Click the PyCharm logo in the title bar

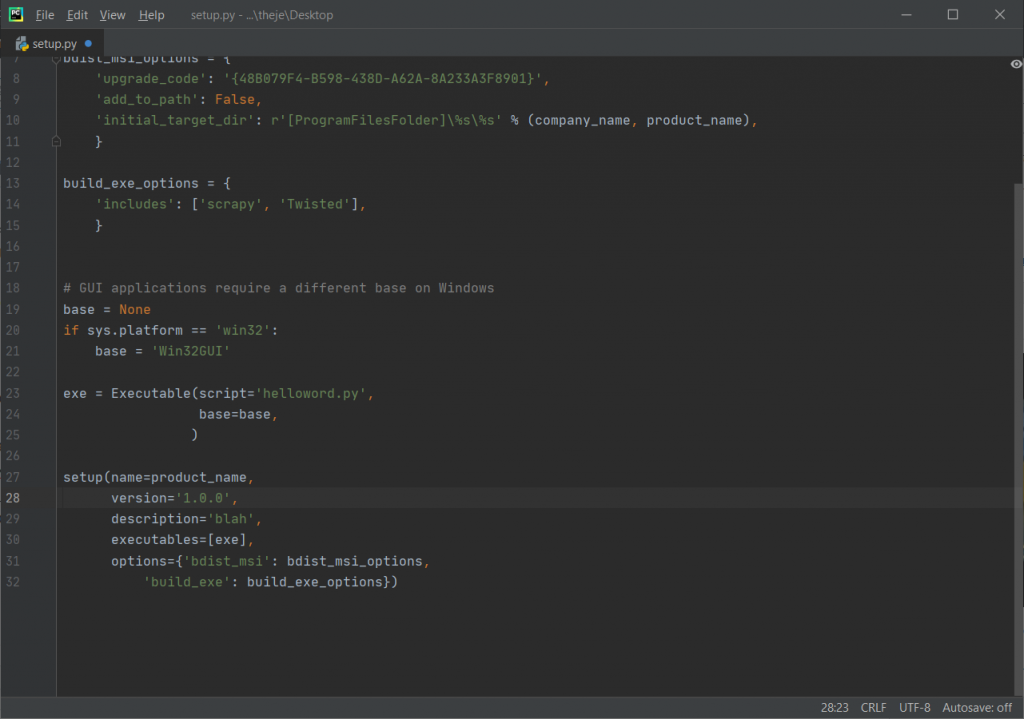point(16,15)
